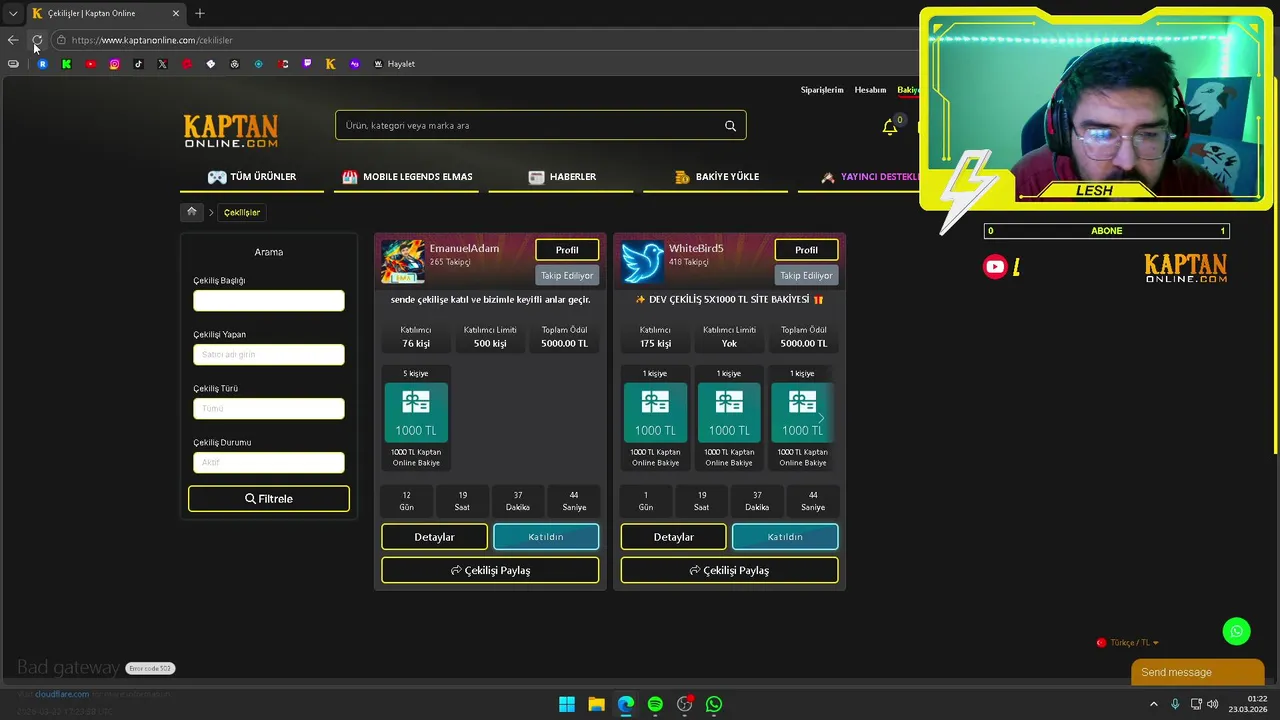This screenshot has height=720, width=1280.
Task: Open the Instagram bookmark icon
Action: click(x=115, y=64)
